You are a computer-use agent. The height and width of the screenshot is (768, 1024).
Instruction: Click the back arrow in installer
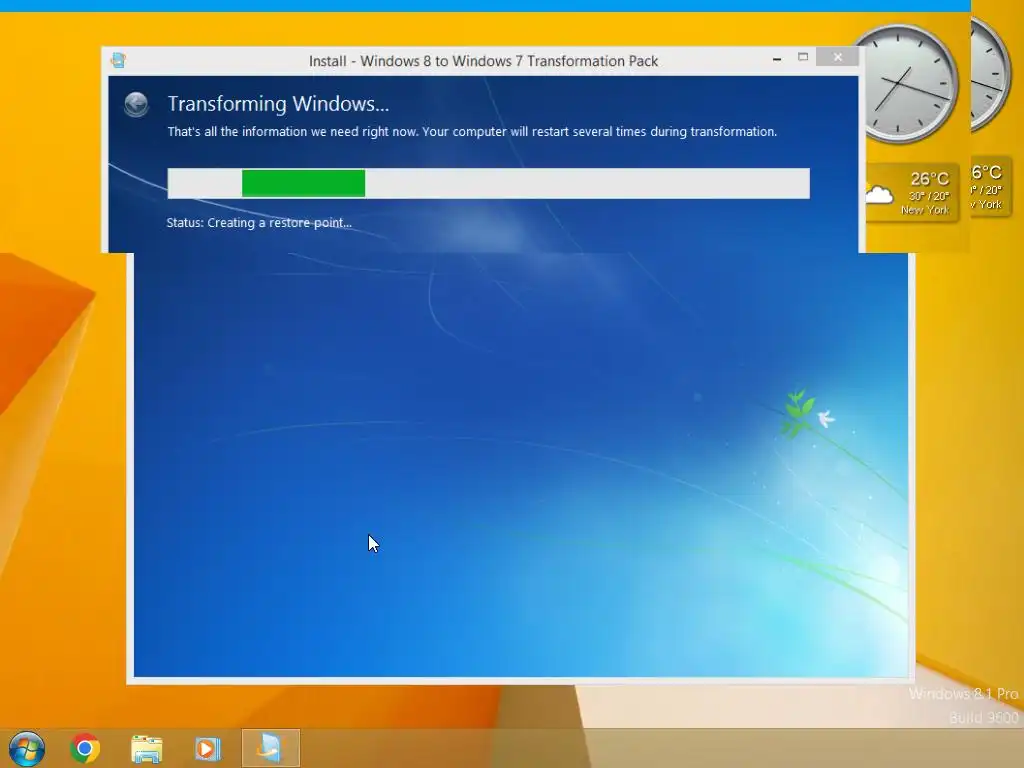pyautogui.click(x=136, y=104)
